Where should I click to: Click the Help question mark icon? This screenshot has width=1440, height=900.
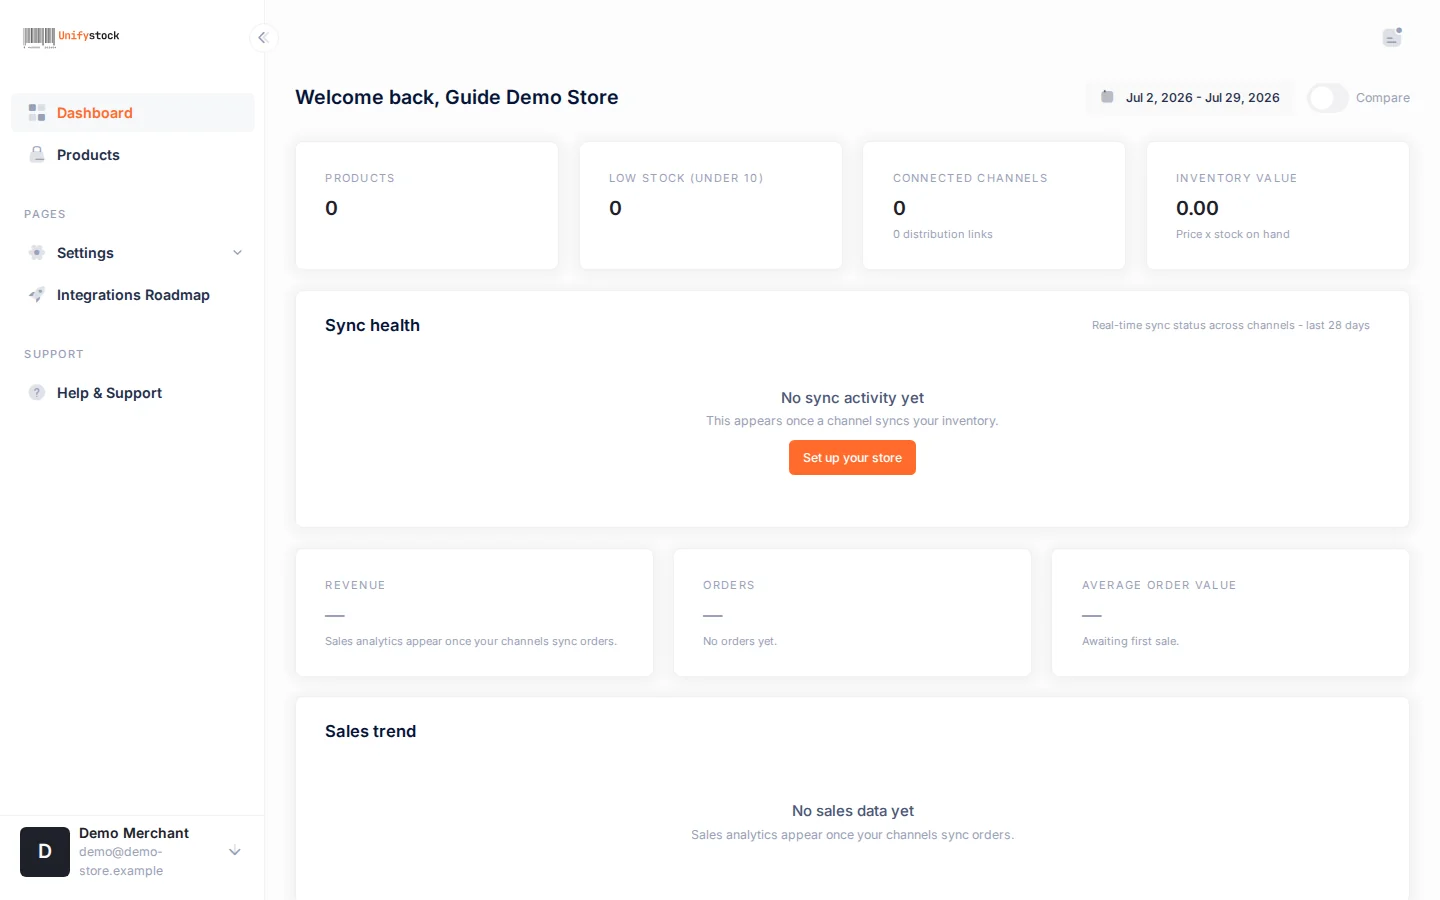click(37, 393)
